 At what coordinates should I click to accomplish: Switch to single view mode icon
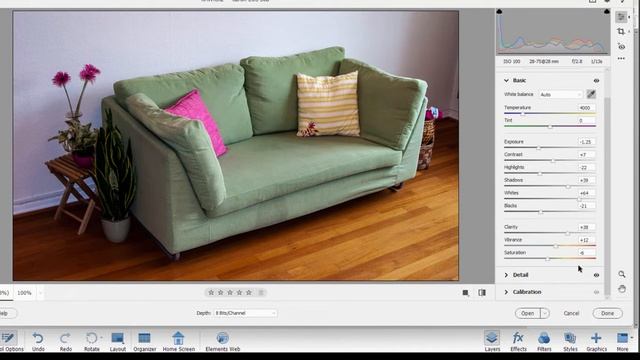point(465,293)
